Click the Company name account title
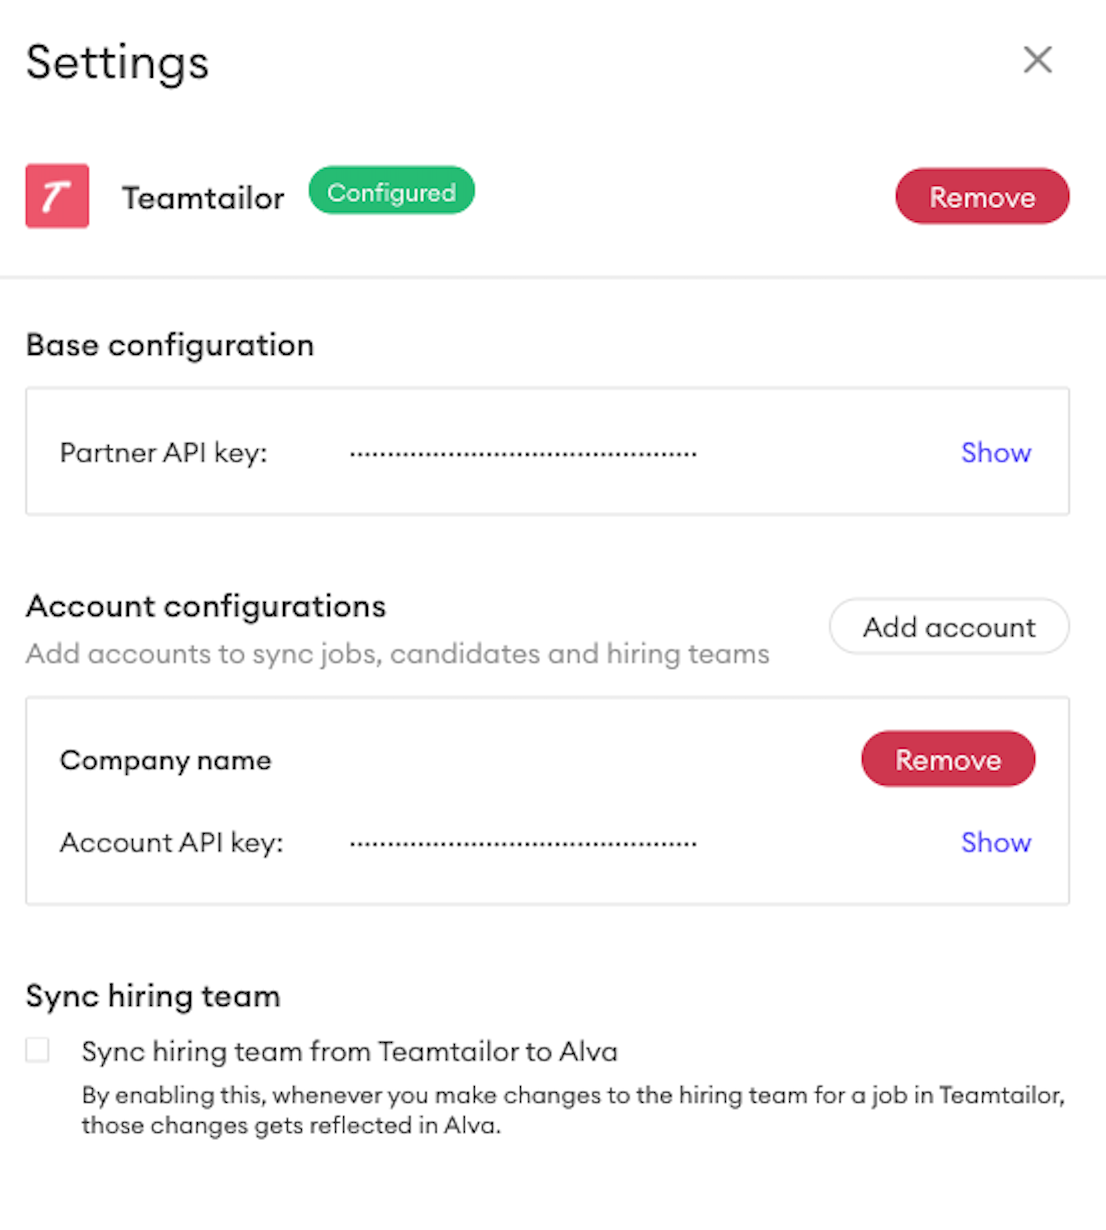 [166, 761]
